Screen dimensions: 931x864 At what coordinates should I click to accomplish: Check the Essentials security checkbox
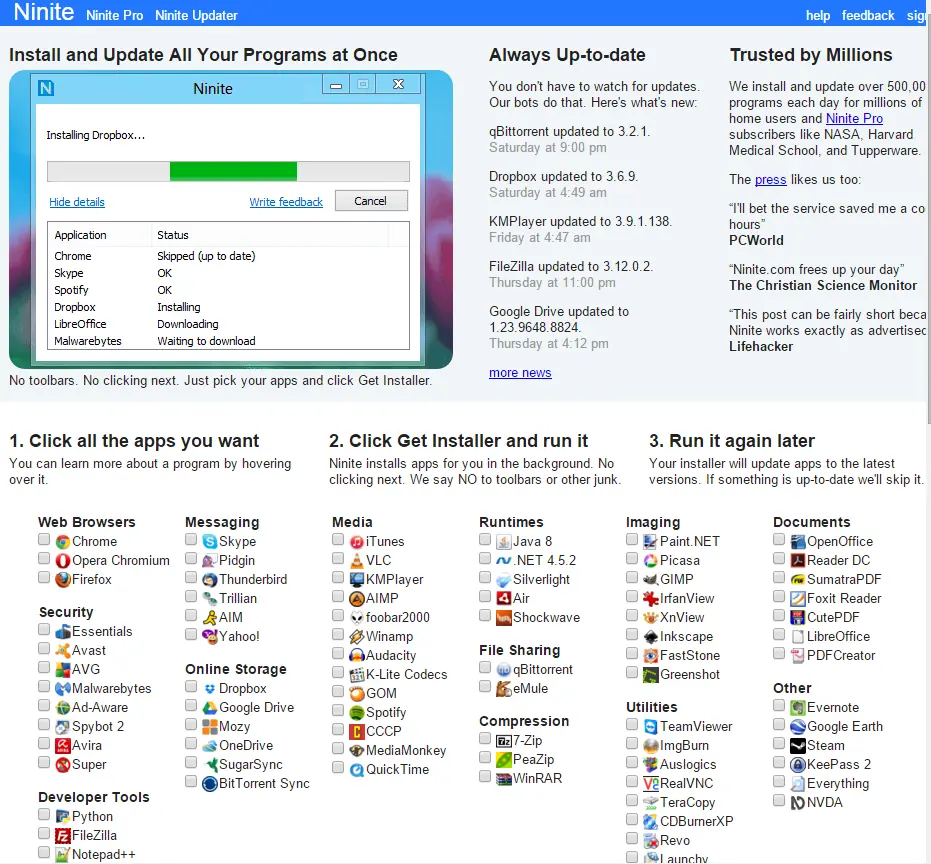44,629
